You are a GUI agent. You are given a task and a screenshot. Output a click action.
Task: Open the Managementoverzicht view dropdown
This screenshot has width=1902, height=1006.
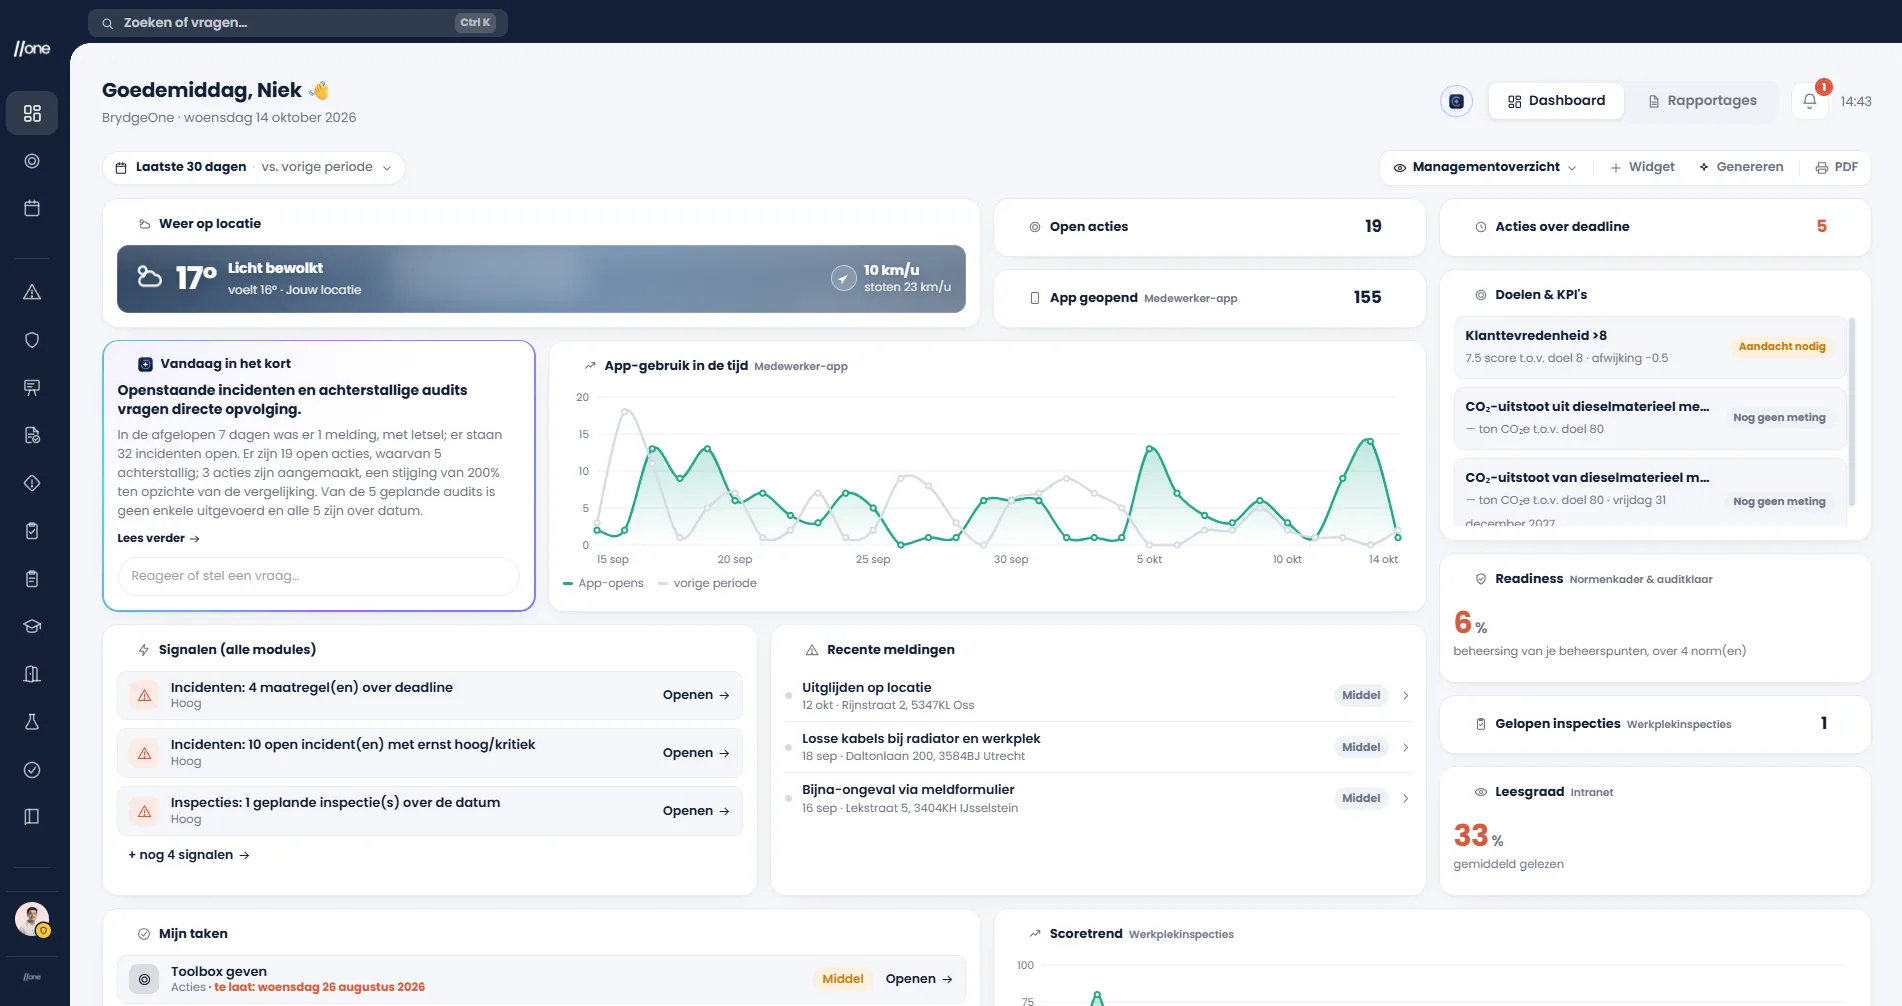tap(1485, 167)
